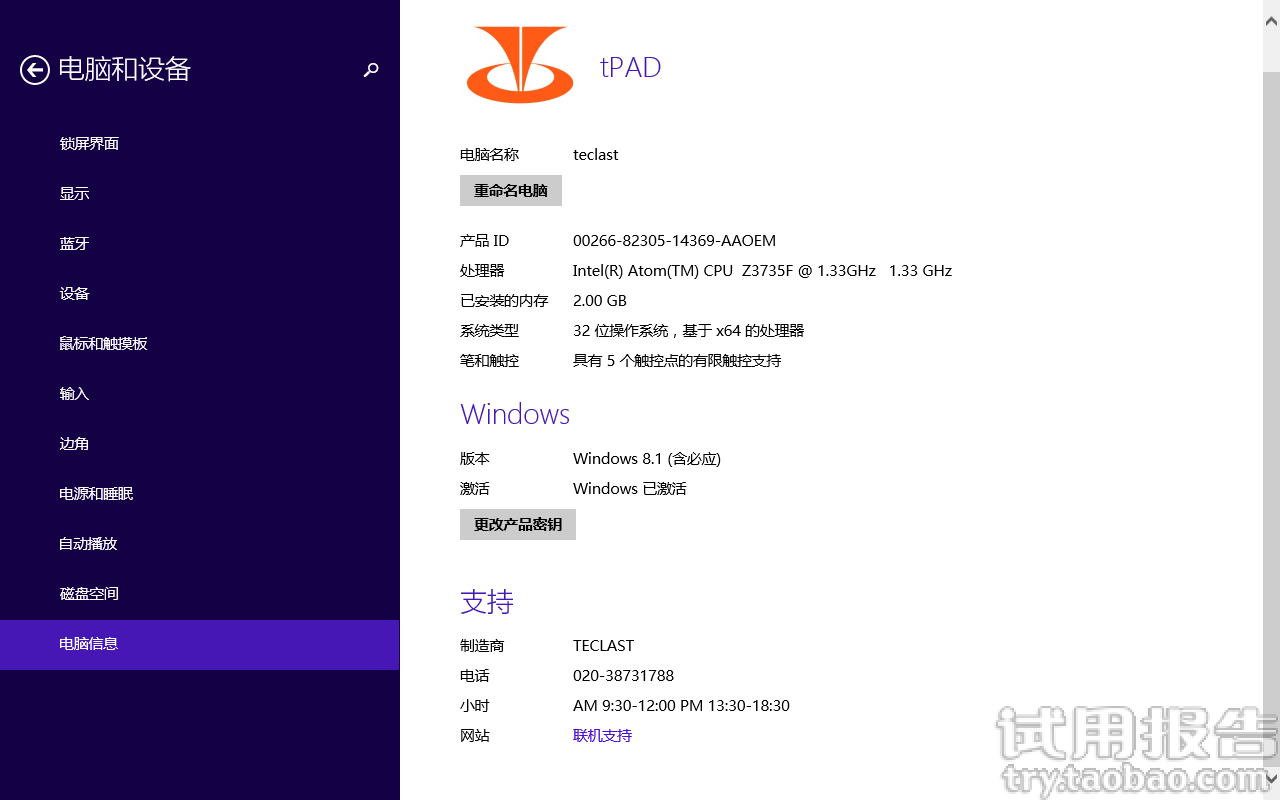Select 鼠标和触摸板 from the sidebar

[103, 343]
